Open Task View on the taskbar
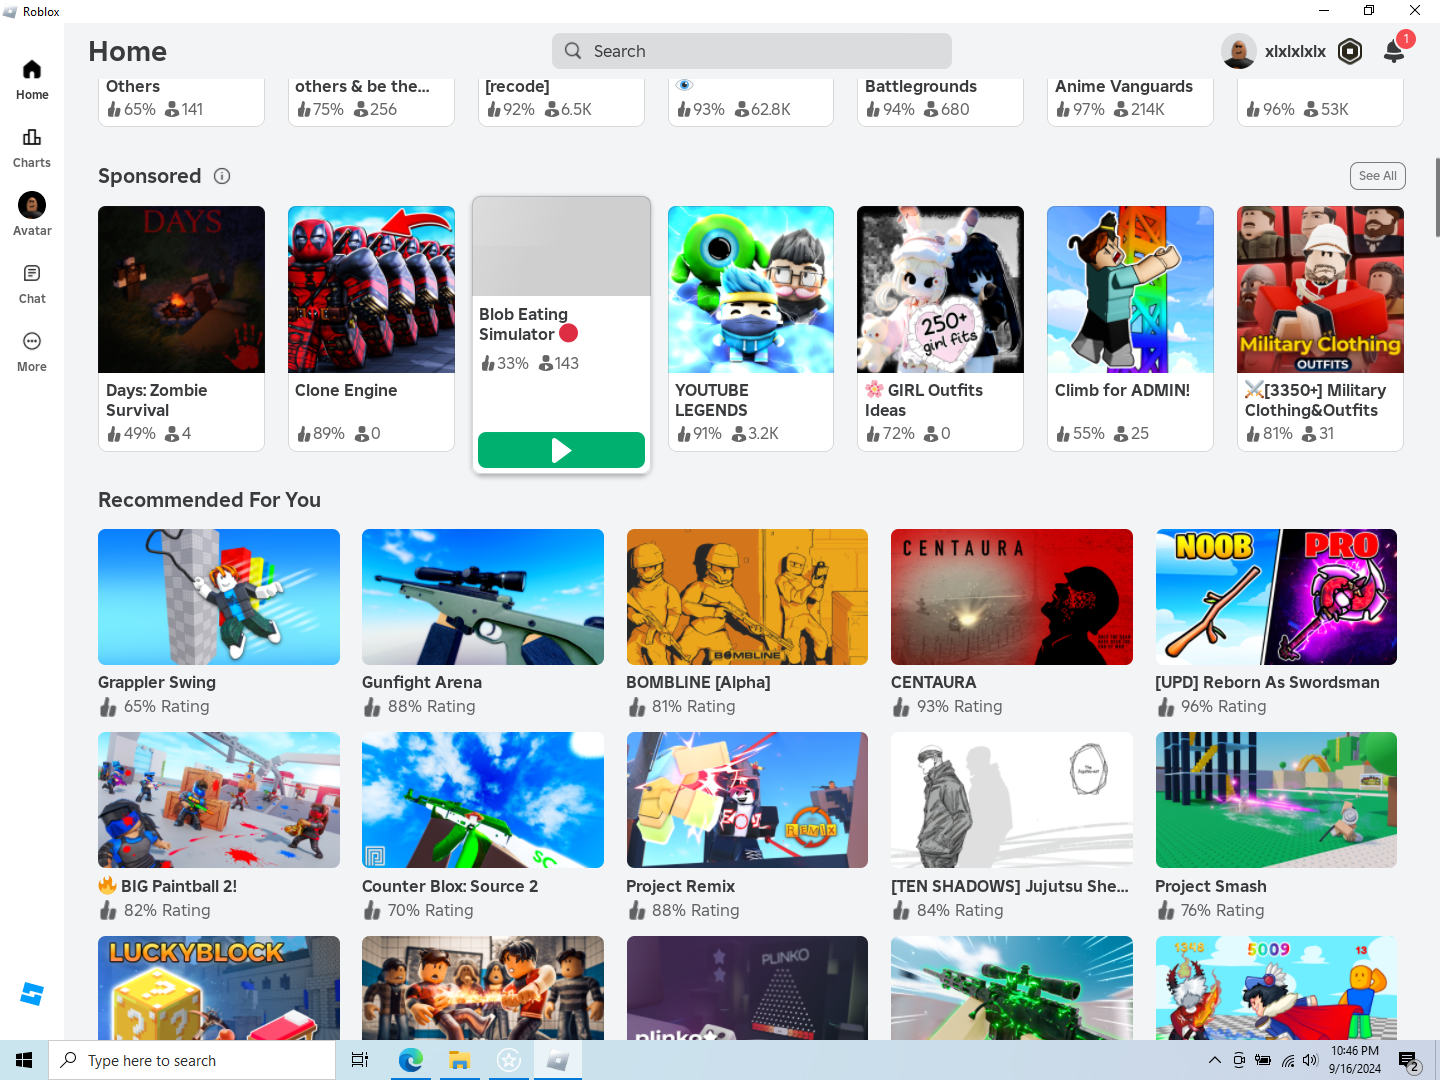The width and height of the screenshot is (1440, 1080). pyautogui.click(x=360, y=1060)
